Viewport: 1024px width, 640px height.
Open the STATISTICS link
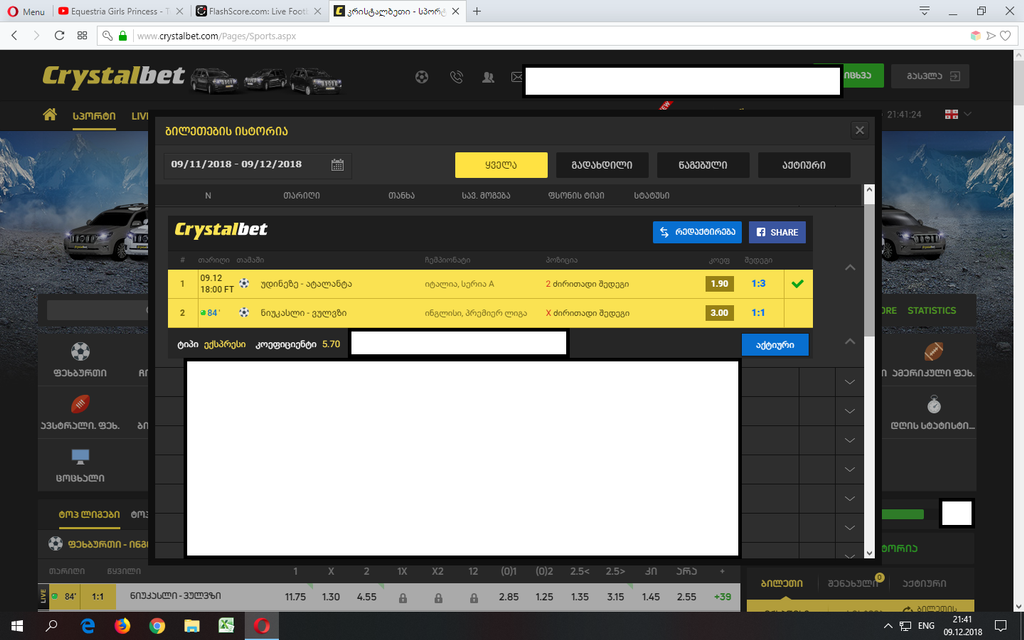931,311
